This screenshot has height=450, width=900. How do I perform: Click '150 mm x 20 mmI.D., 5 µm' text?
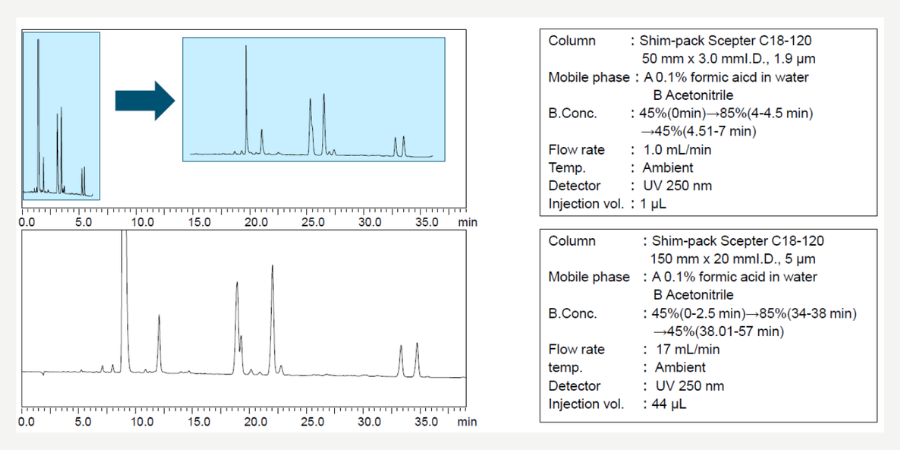tap(732, 259)
